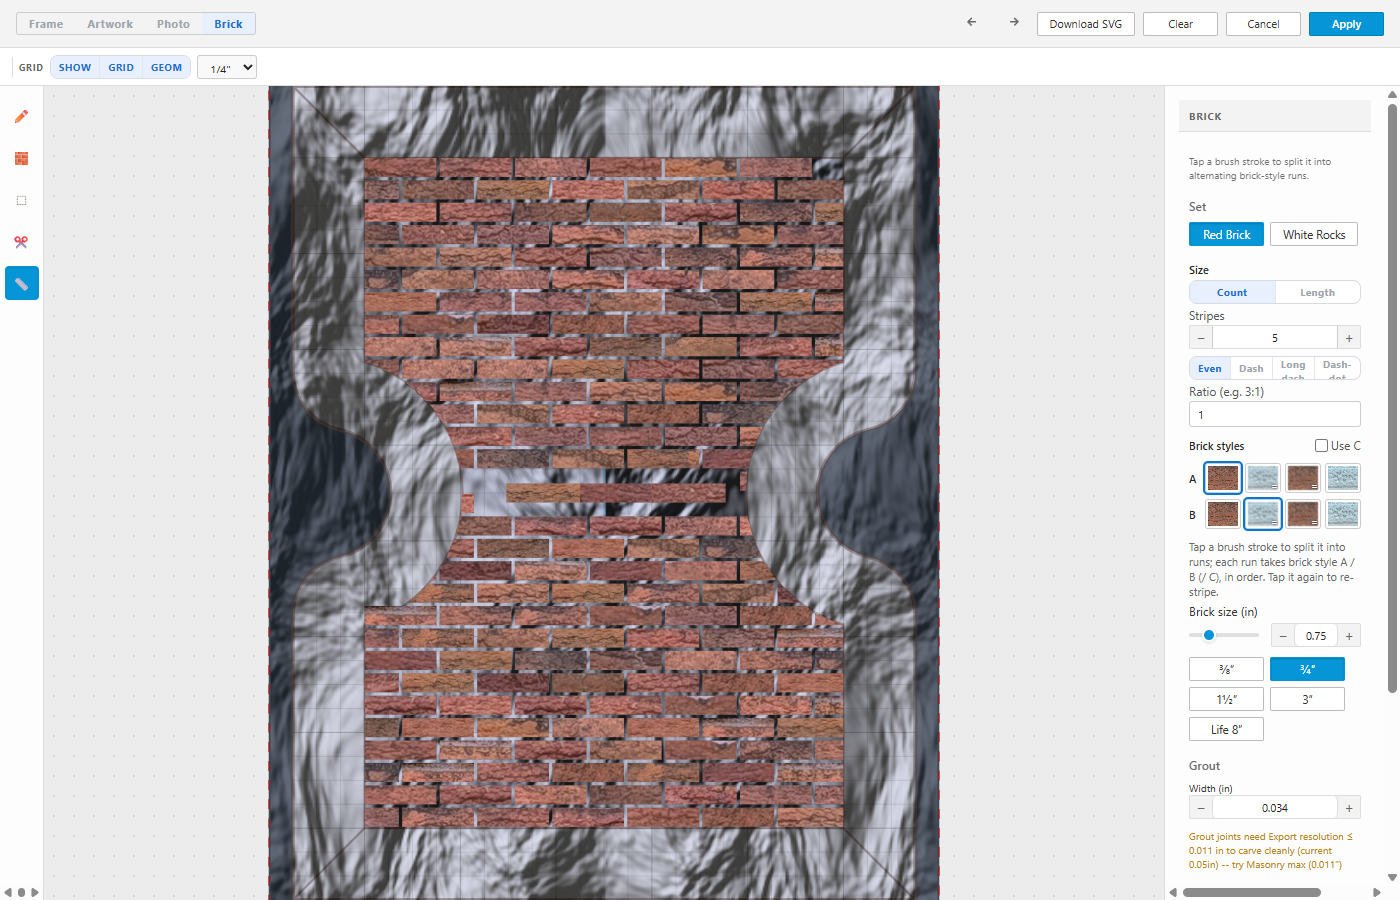Select the brick wall tool
This screenshot has width=1400, height=900.
tap(21, 159)
